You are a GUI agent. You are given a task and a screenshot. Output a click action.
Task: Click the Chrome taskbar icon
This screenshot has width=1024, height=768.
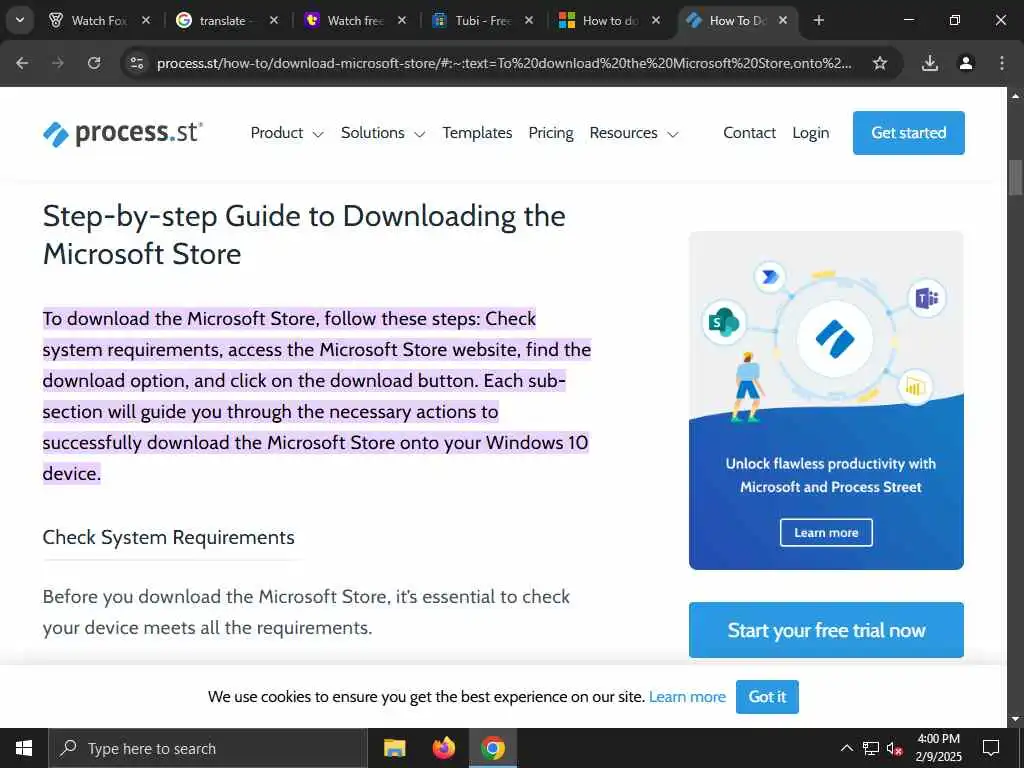[x=493, y=748]
